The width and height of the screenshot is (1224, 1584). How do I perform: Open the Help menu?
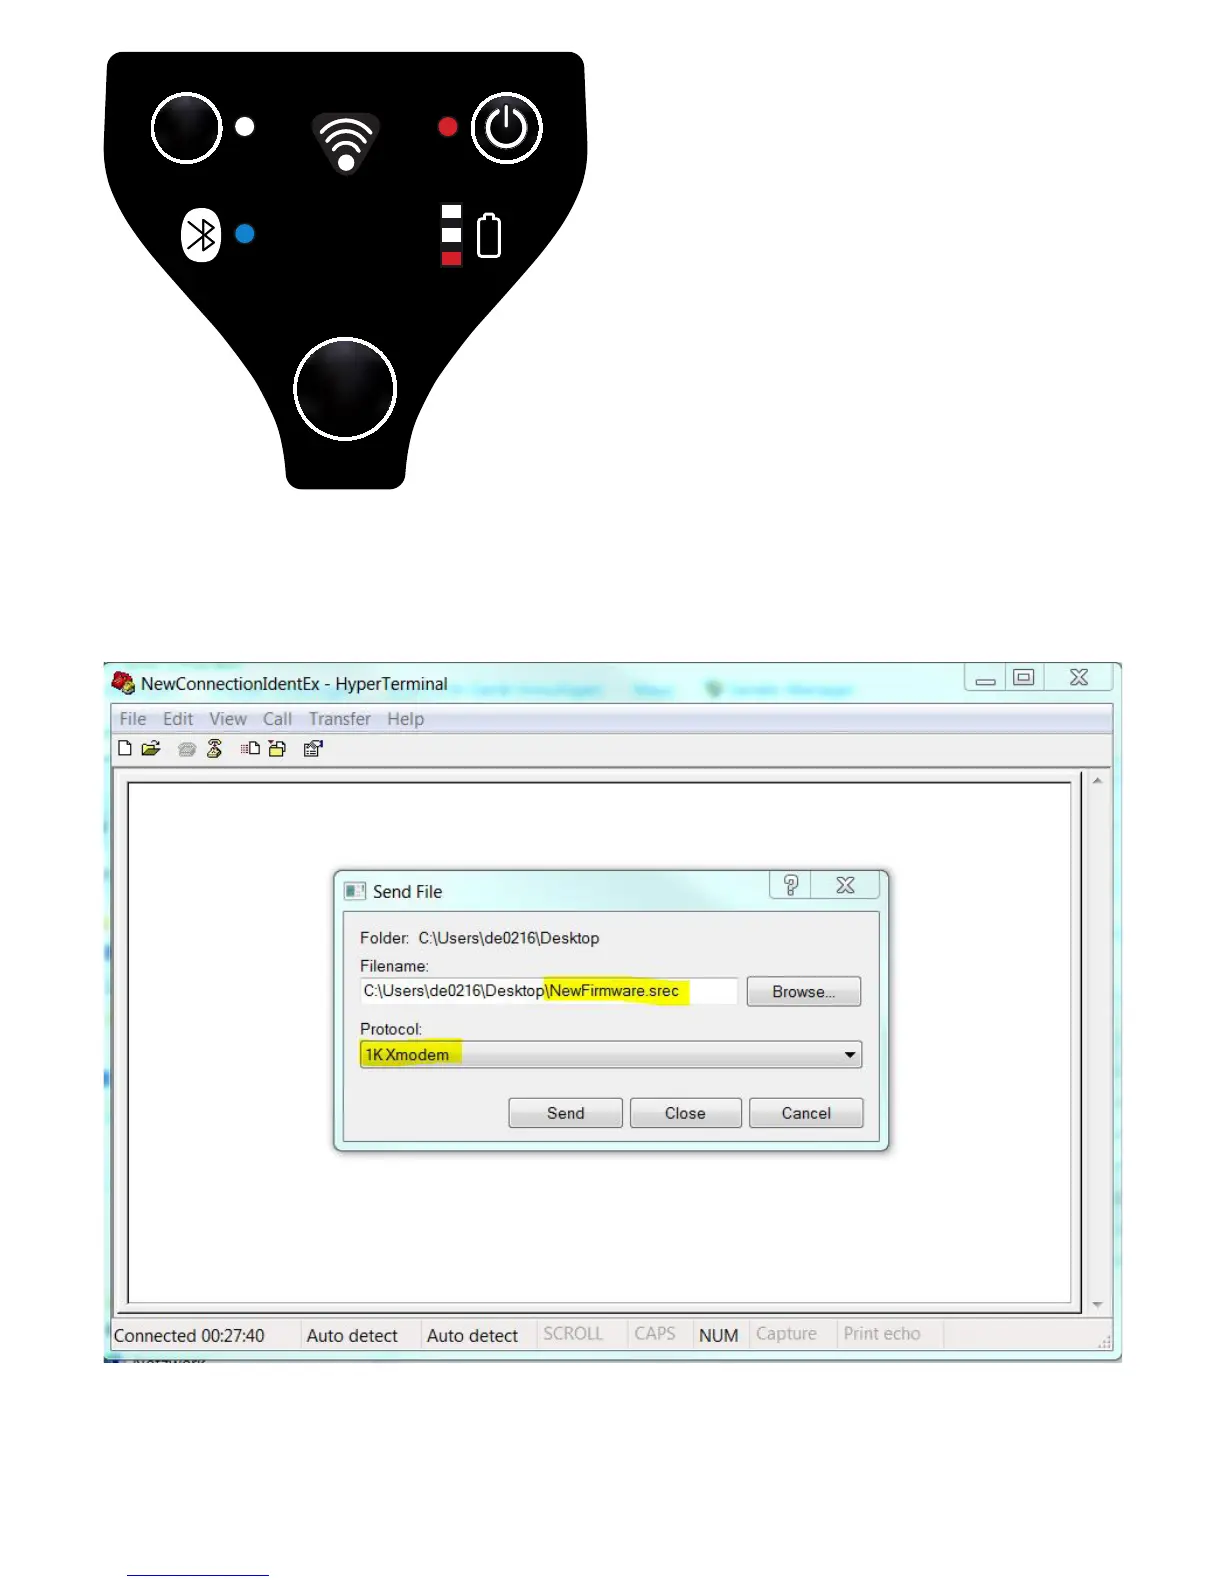tap(406, 719)
